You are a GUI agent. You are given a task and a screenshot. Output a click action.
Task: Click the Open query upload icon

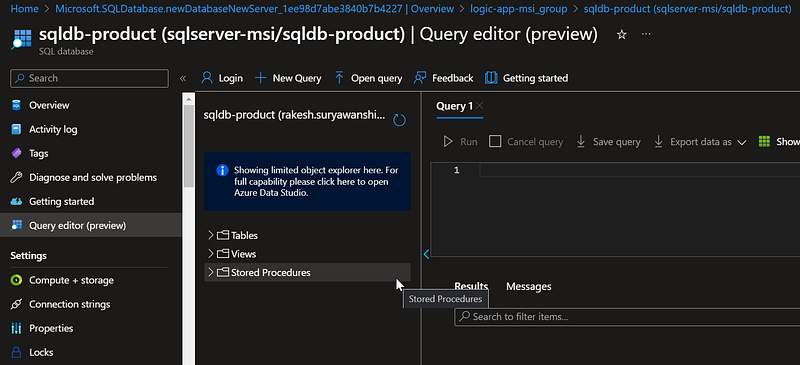[339, 78]
